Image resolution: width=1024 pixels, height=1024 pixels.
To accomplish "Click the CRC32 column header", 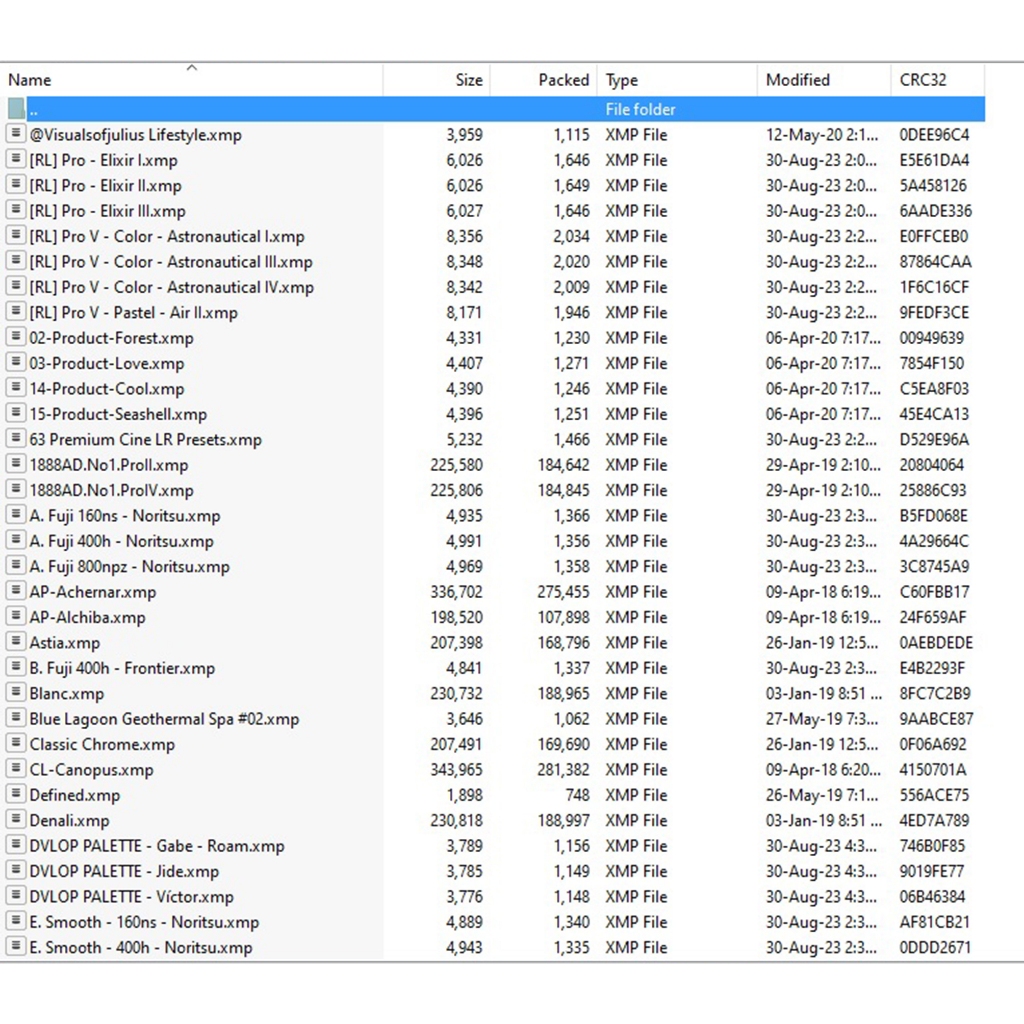I will pyautogui.click(x=922, y=80).
